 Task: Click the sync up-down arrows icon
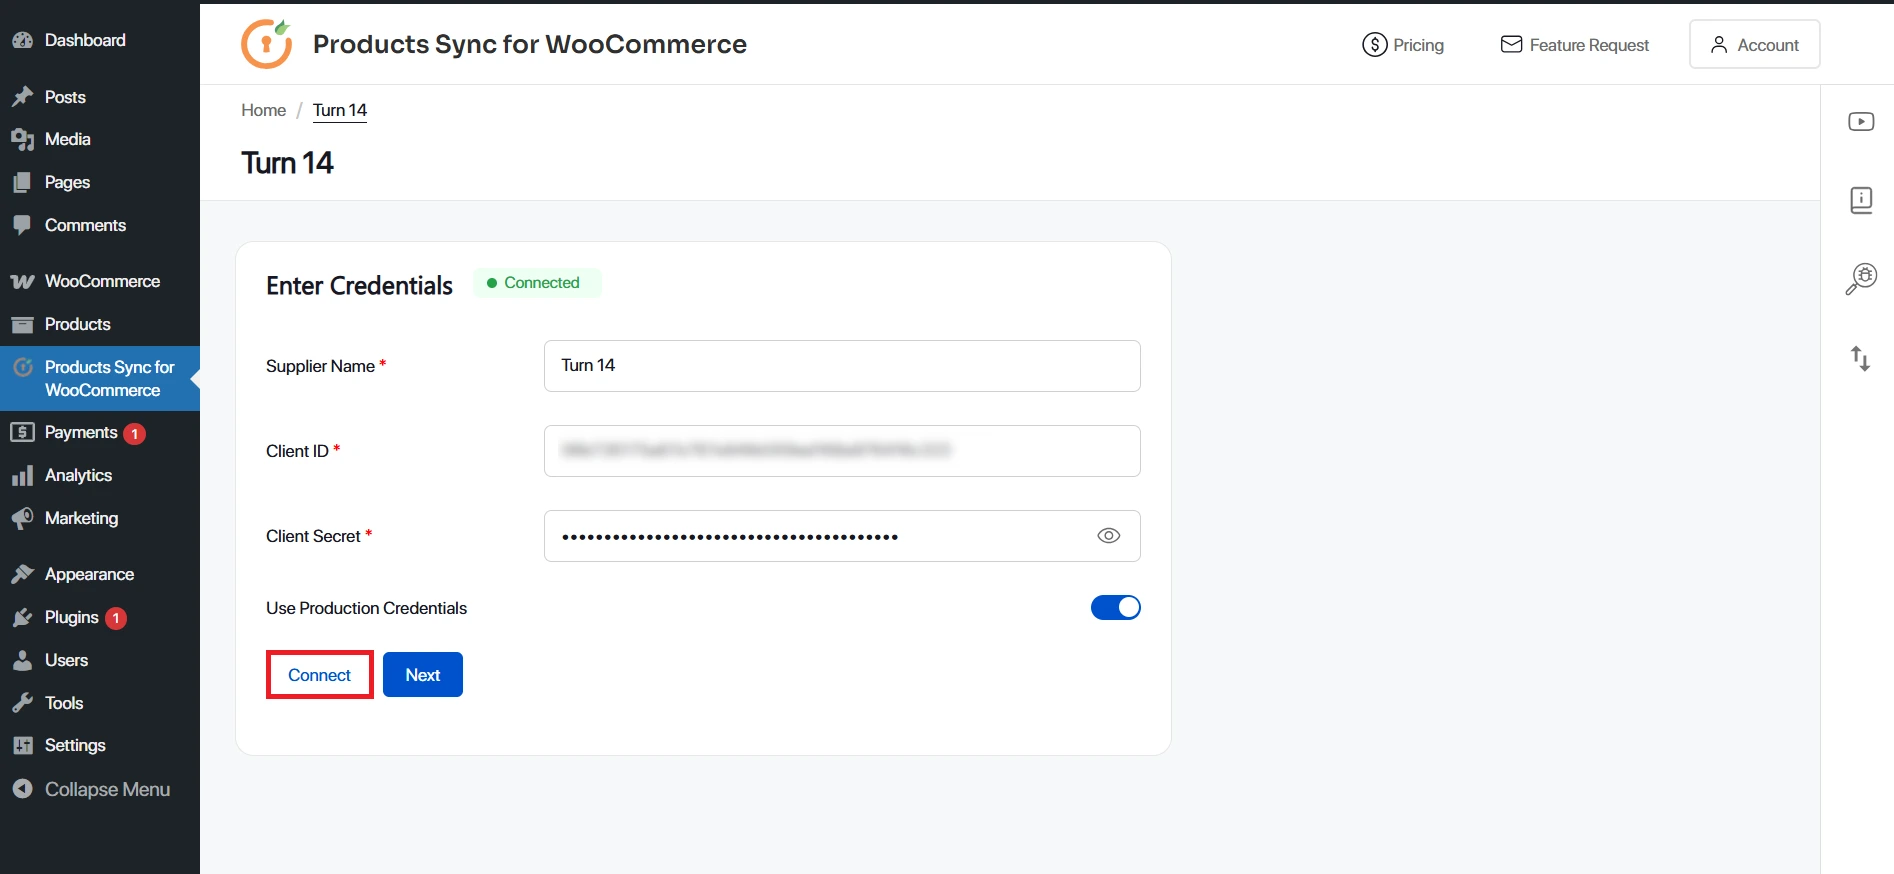1860,358
